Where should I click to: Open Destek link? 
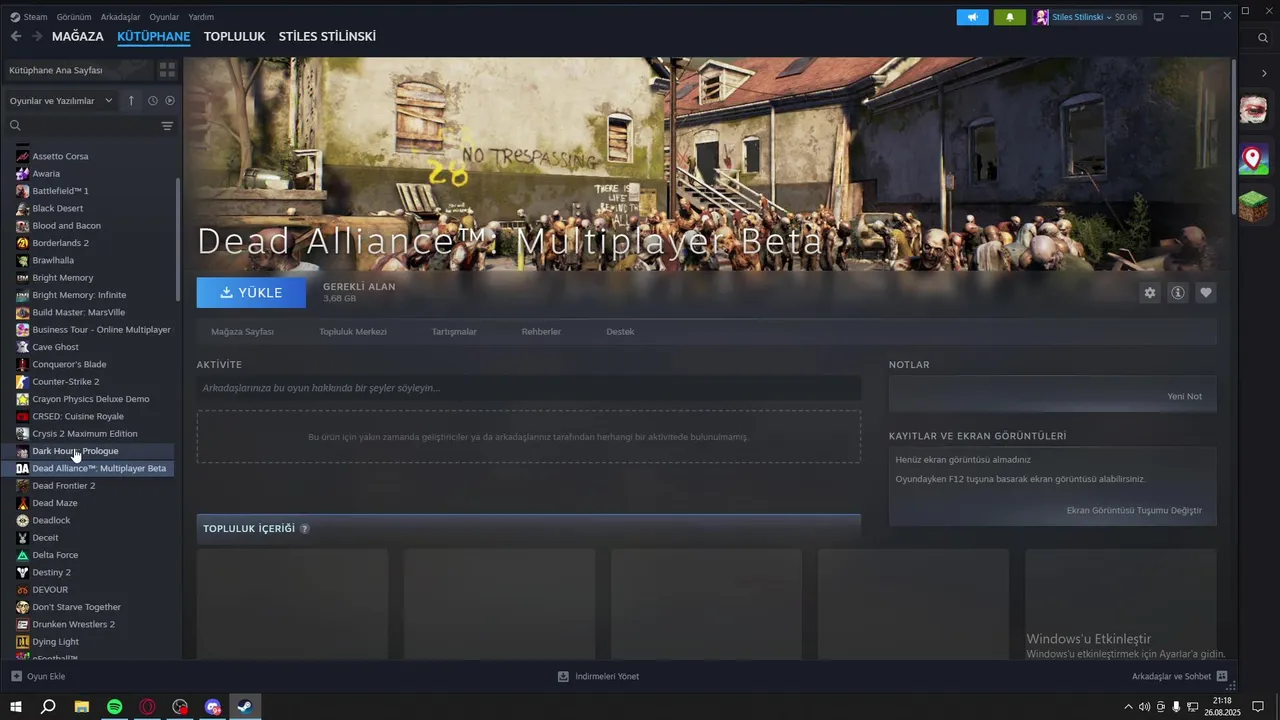(620, 331)
